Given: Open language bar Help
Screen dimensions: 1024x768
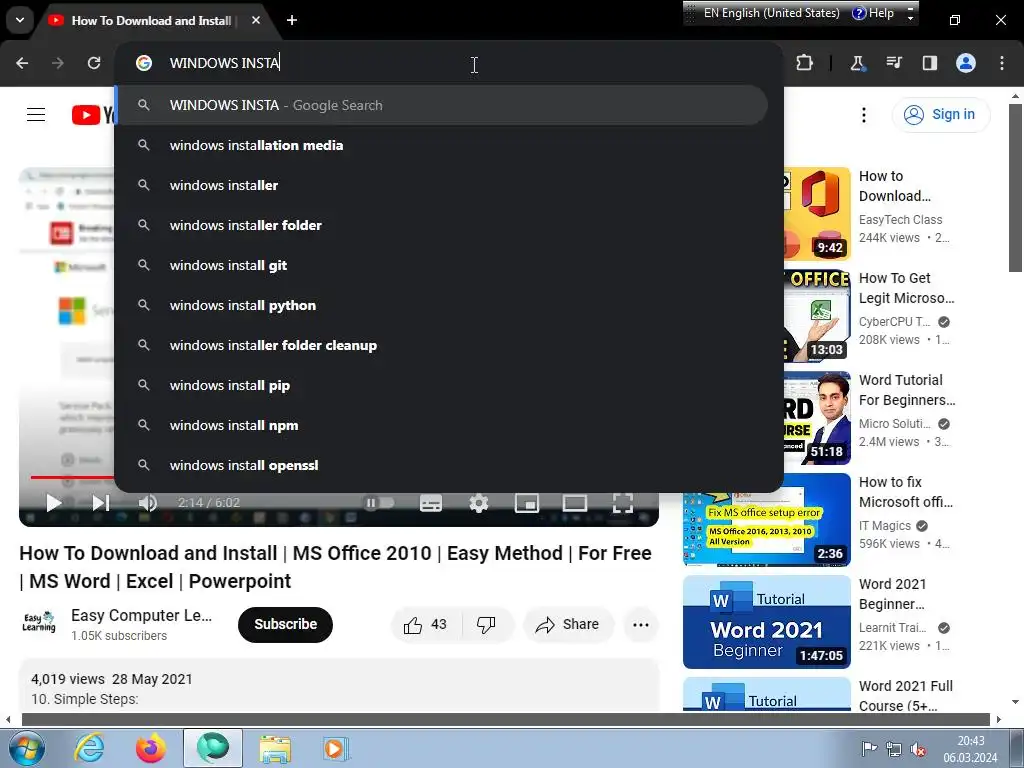Looking at the screenshot, I should (874, 13).
